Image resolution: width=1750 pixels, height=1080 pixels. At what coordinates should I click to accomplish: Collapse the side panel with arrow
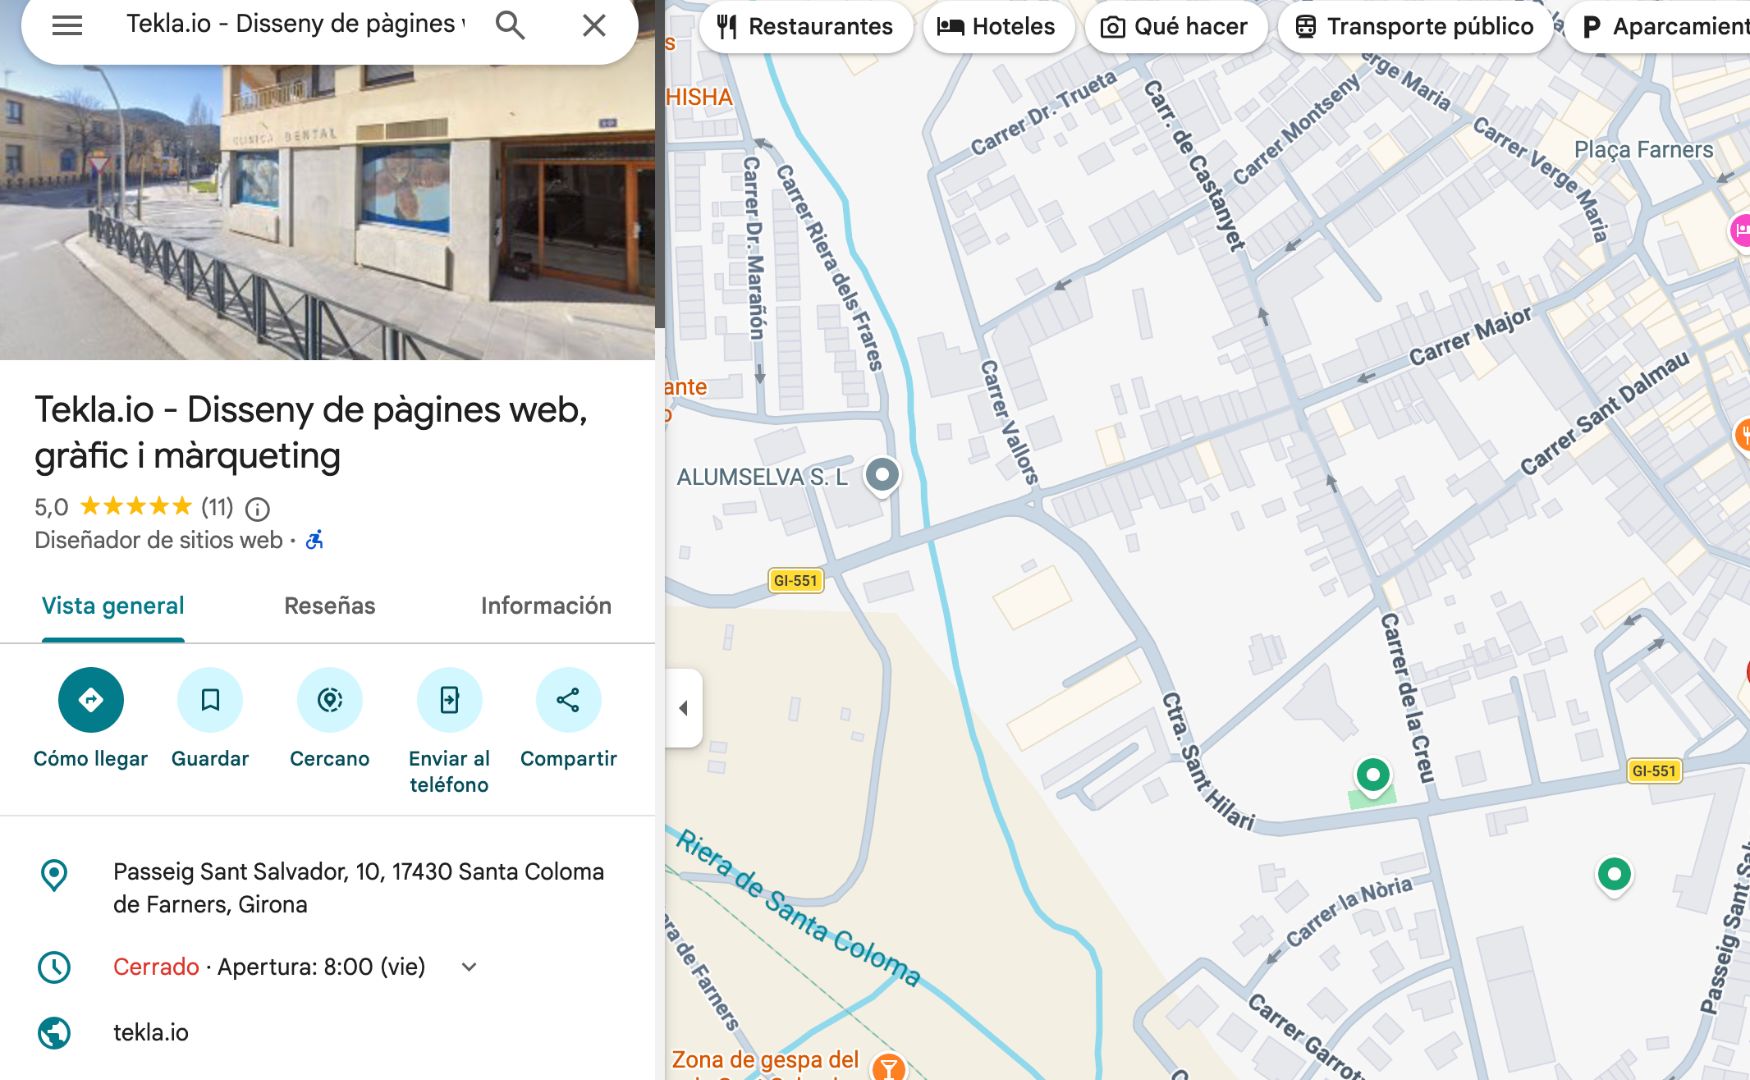click(684, 708)
